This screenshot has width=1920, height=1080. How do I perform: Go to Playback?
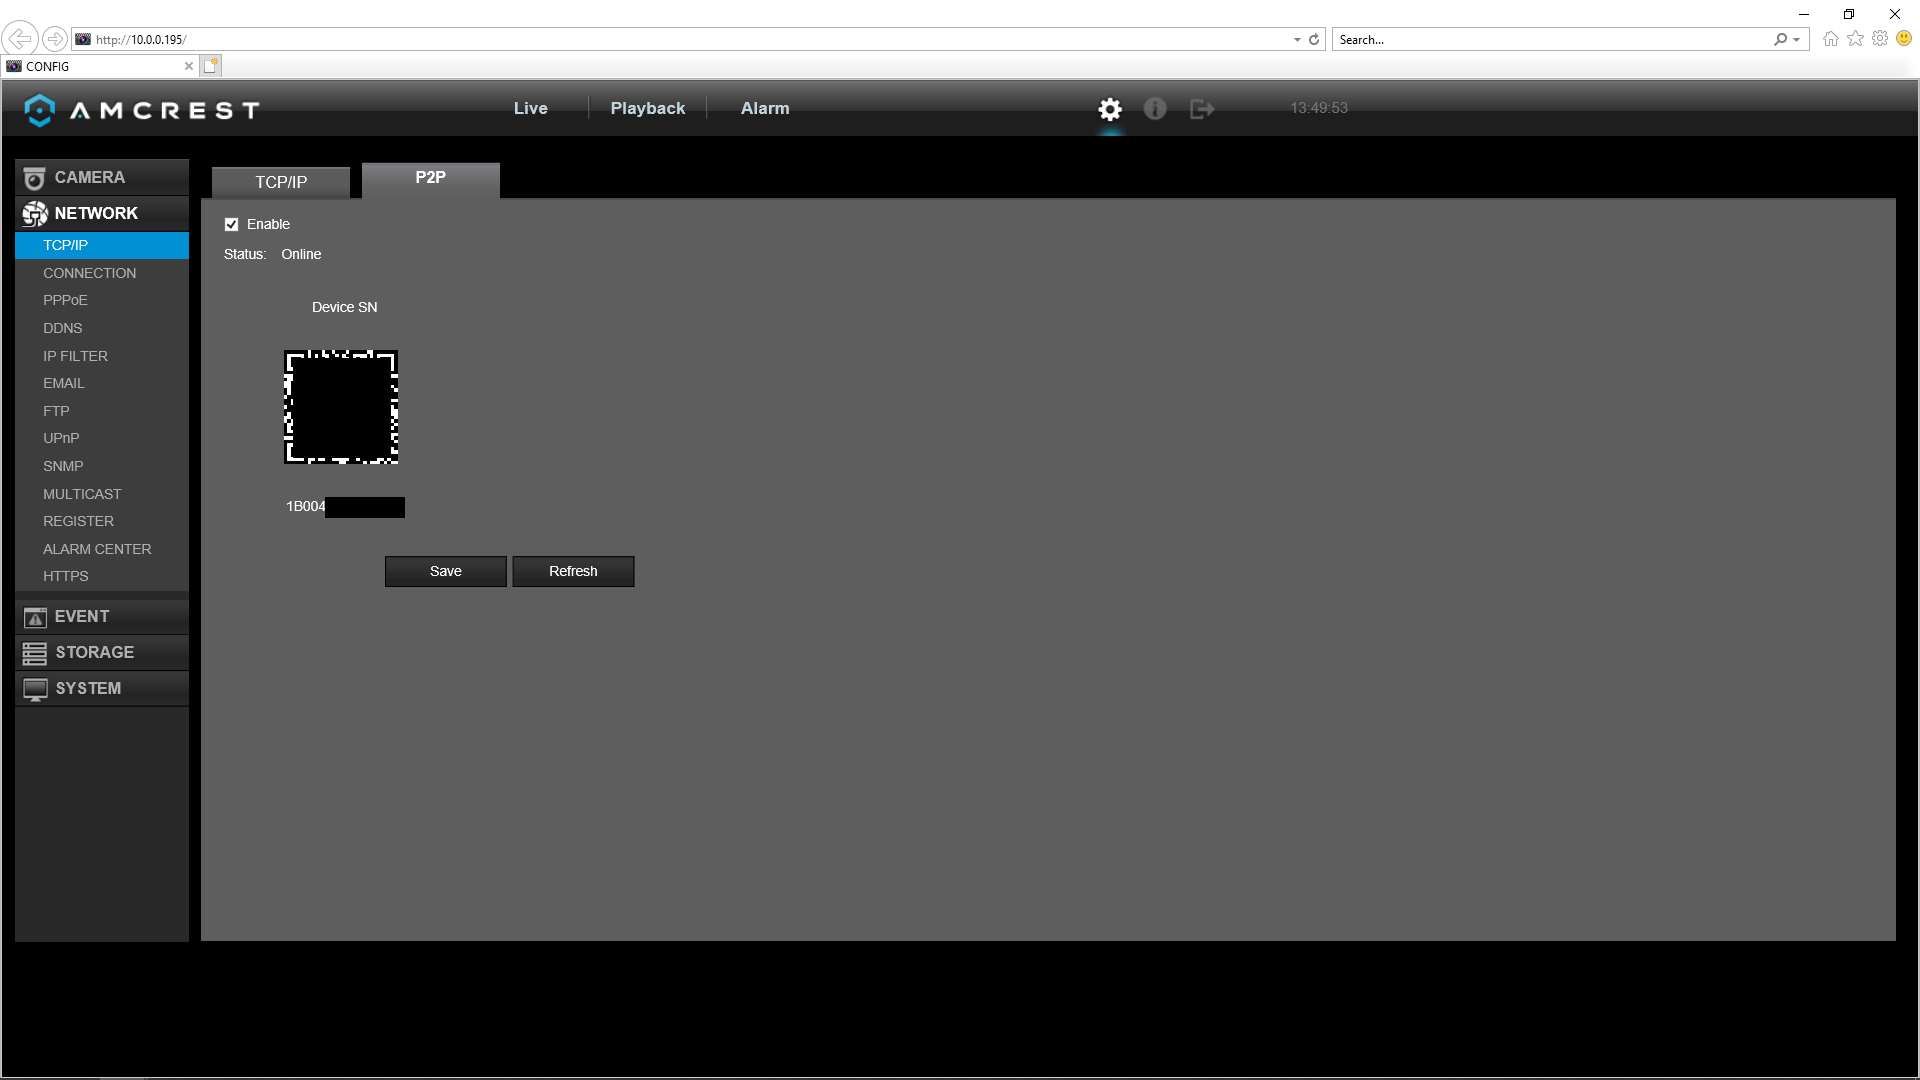point(648,108)
